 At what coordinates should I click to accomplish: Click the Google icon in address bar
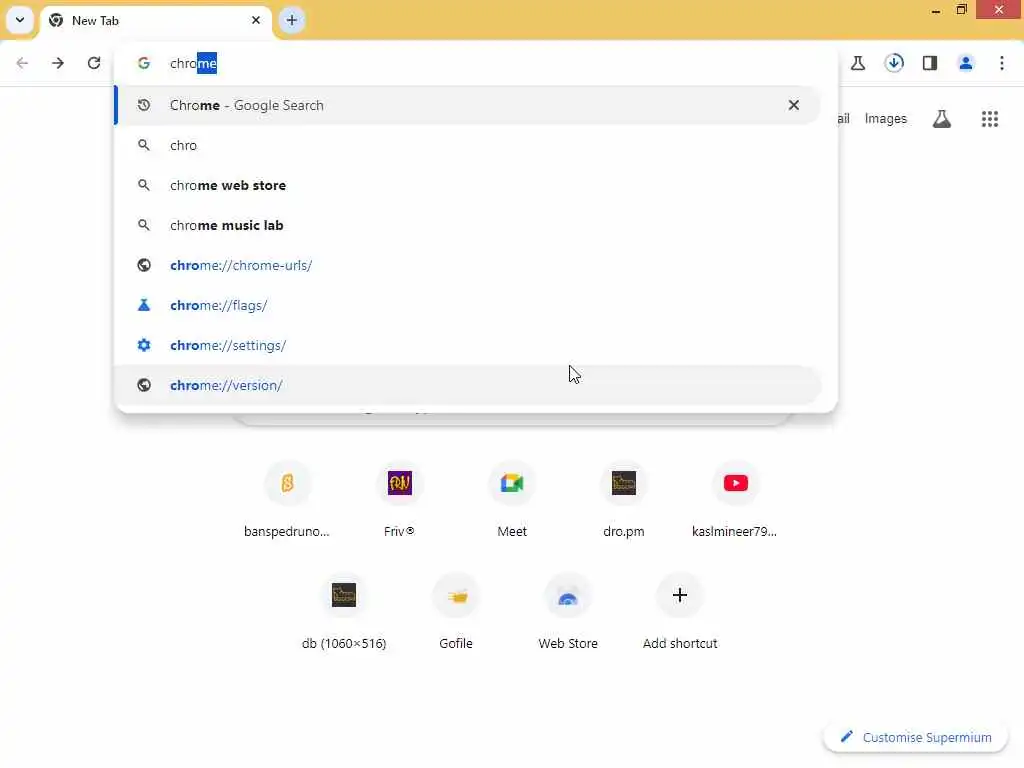[144, 63]
